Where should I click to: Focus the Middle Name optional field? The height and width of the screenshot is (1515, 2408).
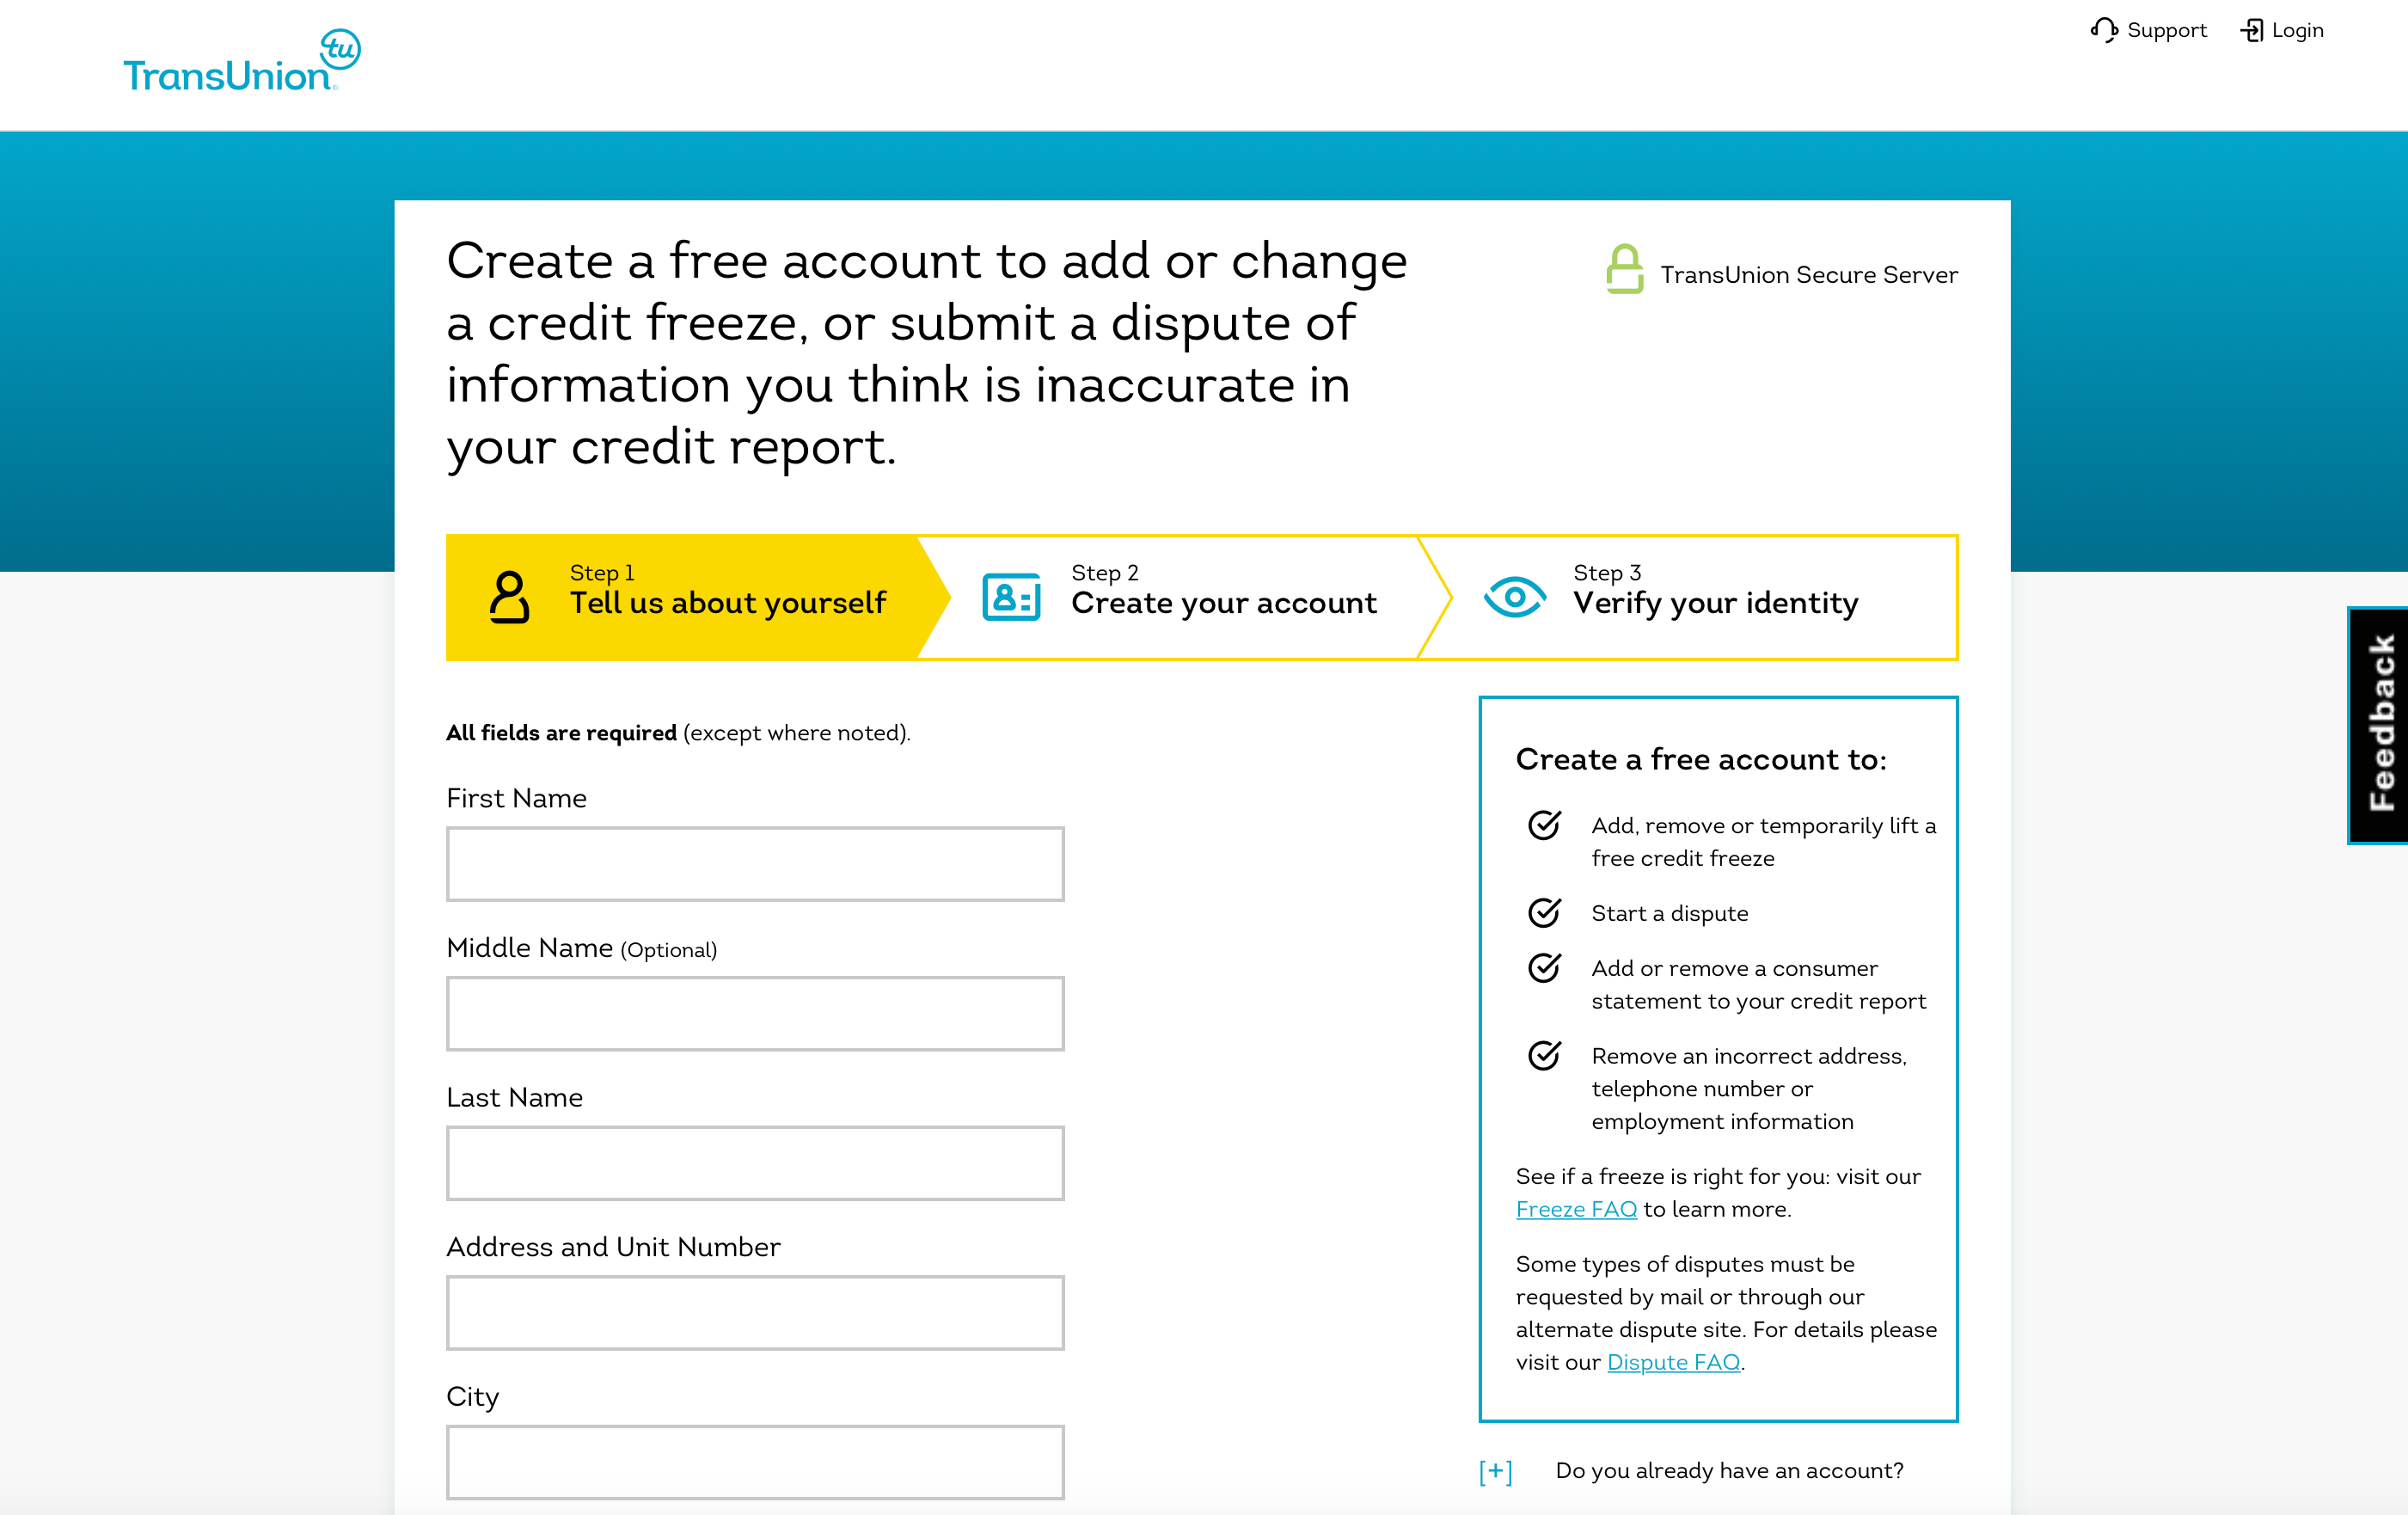(x=755, y=1013)
